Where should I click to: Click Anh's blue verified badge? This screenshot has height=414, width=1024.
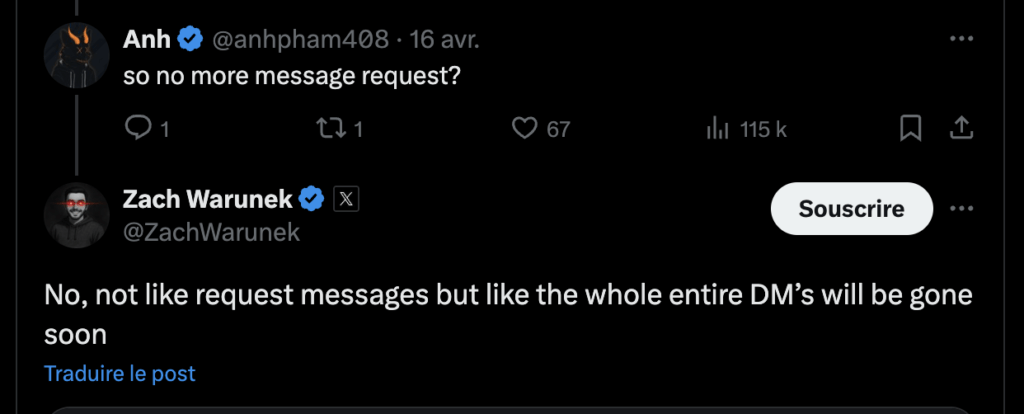pyautogui.click(x=190, y=40)
